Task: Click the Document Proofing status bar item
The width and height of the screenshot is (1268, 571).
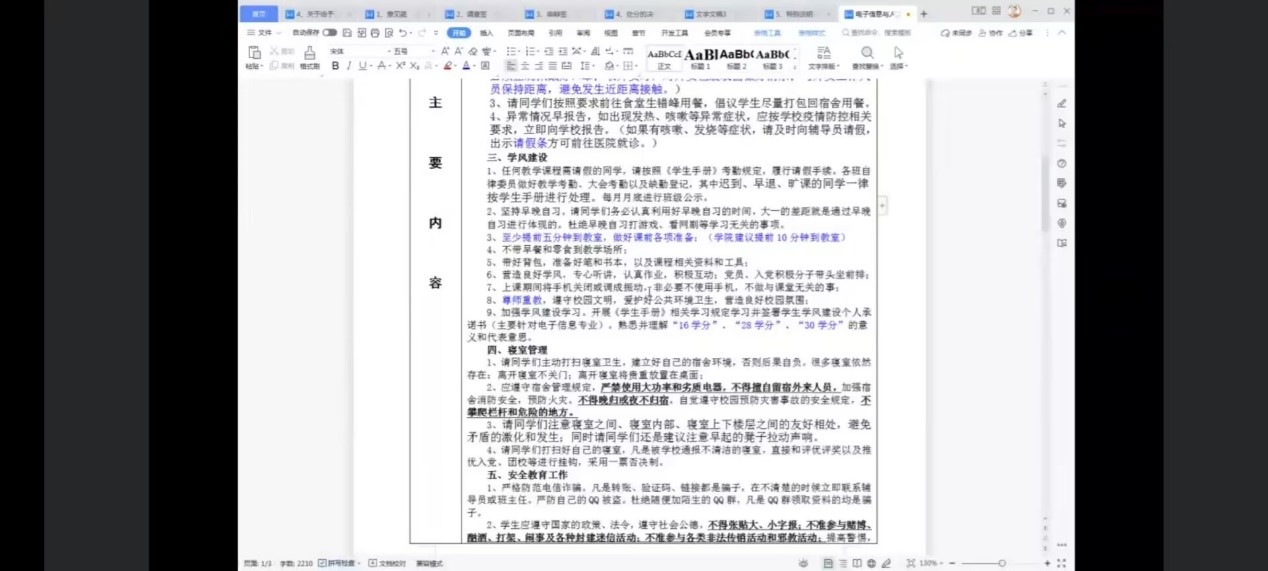Action: (386, 563)
